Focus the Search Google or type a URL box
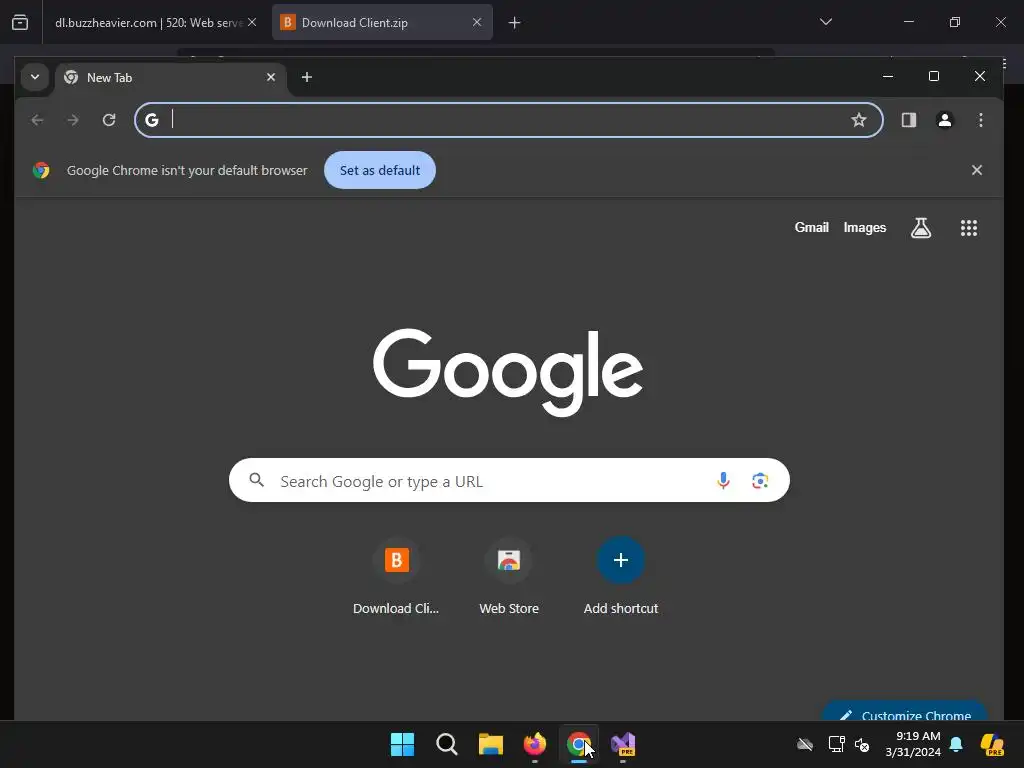The width and height of the screenshot is (1024, 768). 509,481
